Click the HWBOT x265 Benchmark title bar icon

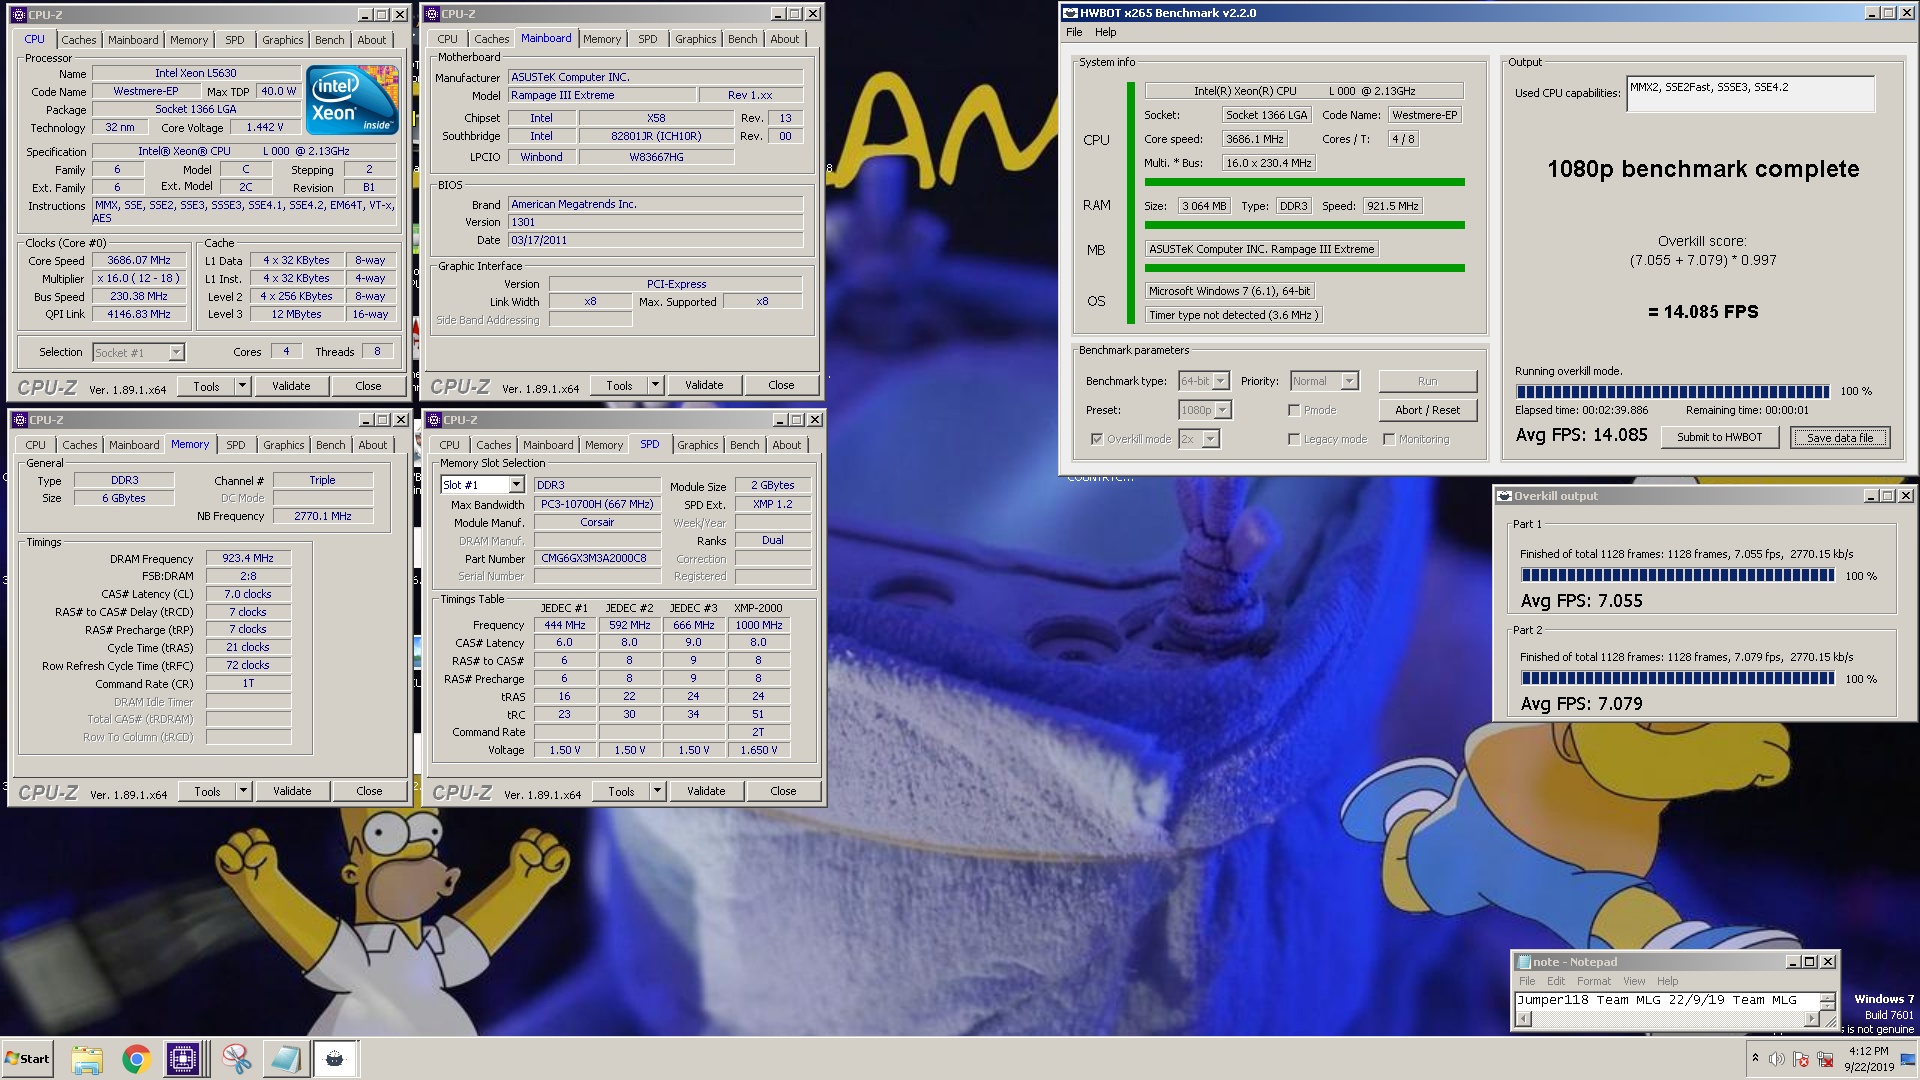pos(1070,13)
